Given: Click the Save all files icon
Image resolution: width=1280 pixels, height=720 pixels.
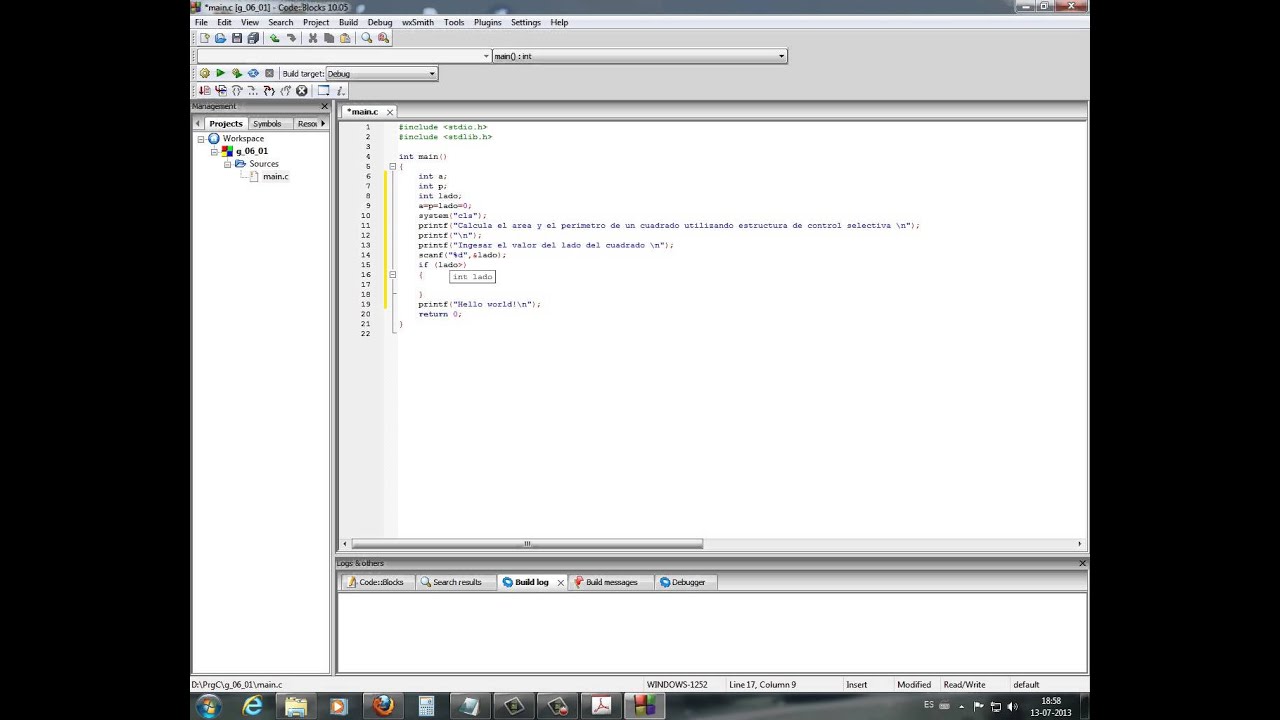Looking at the screenshot, I should coord(253,38).
